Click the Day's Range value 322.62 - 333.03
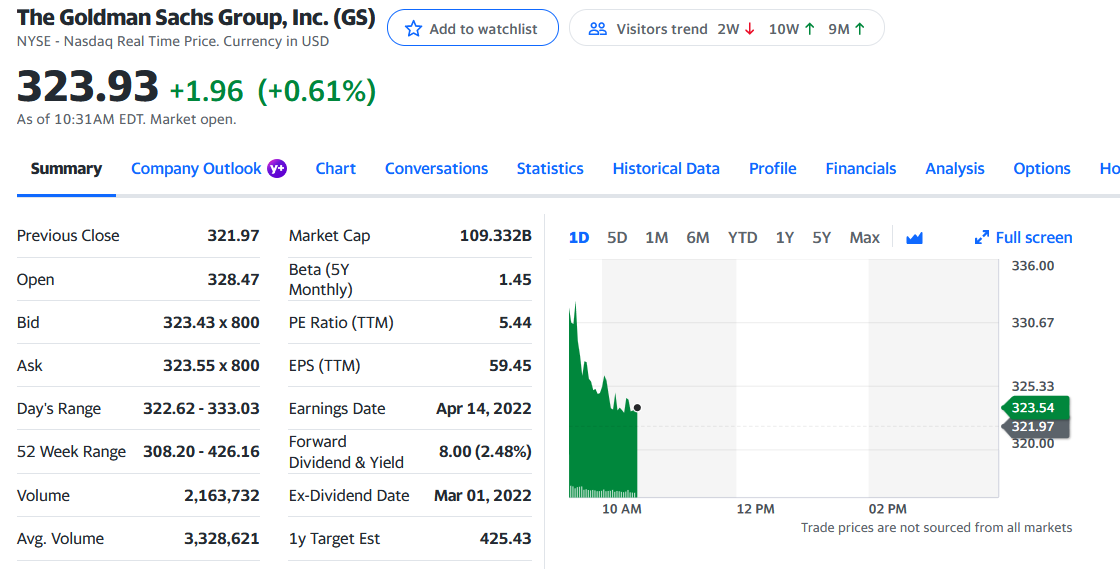The height and width of the screenshot is (569, 1120). pyautogui.click(x=201, y=408)
